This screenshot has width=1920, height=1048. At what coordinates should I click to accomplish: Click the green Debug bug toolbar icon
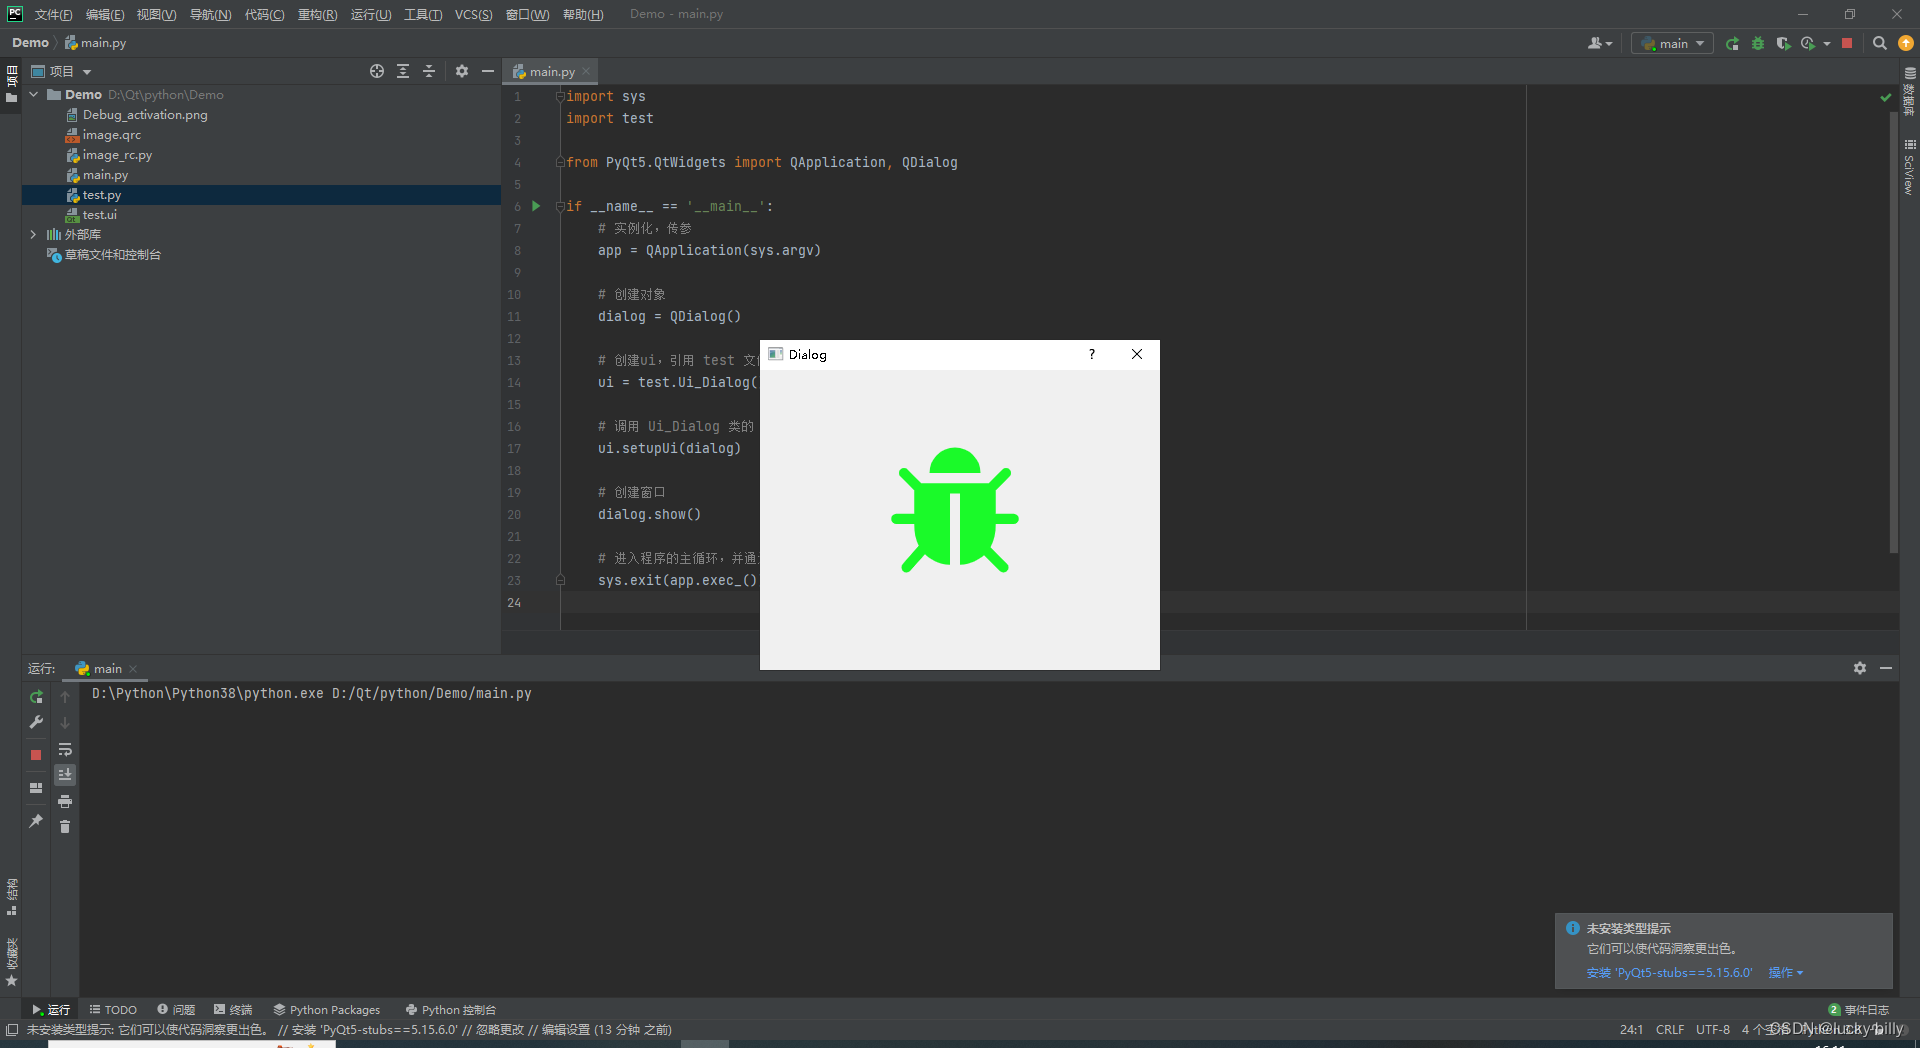(1758, 43)
